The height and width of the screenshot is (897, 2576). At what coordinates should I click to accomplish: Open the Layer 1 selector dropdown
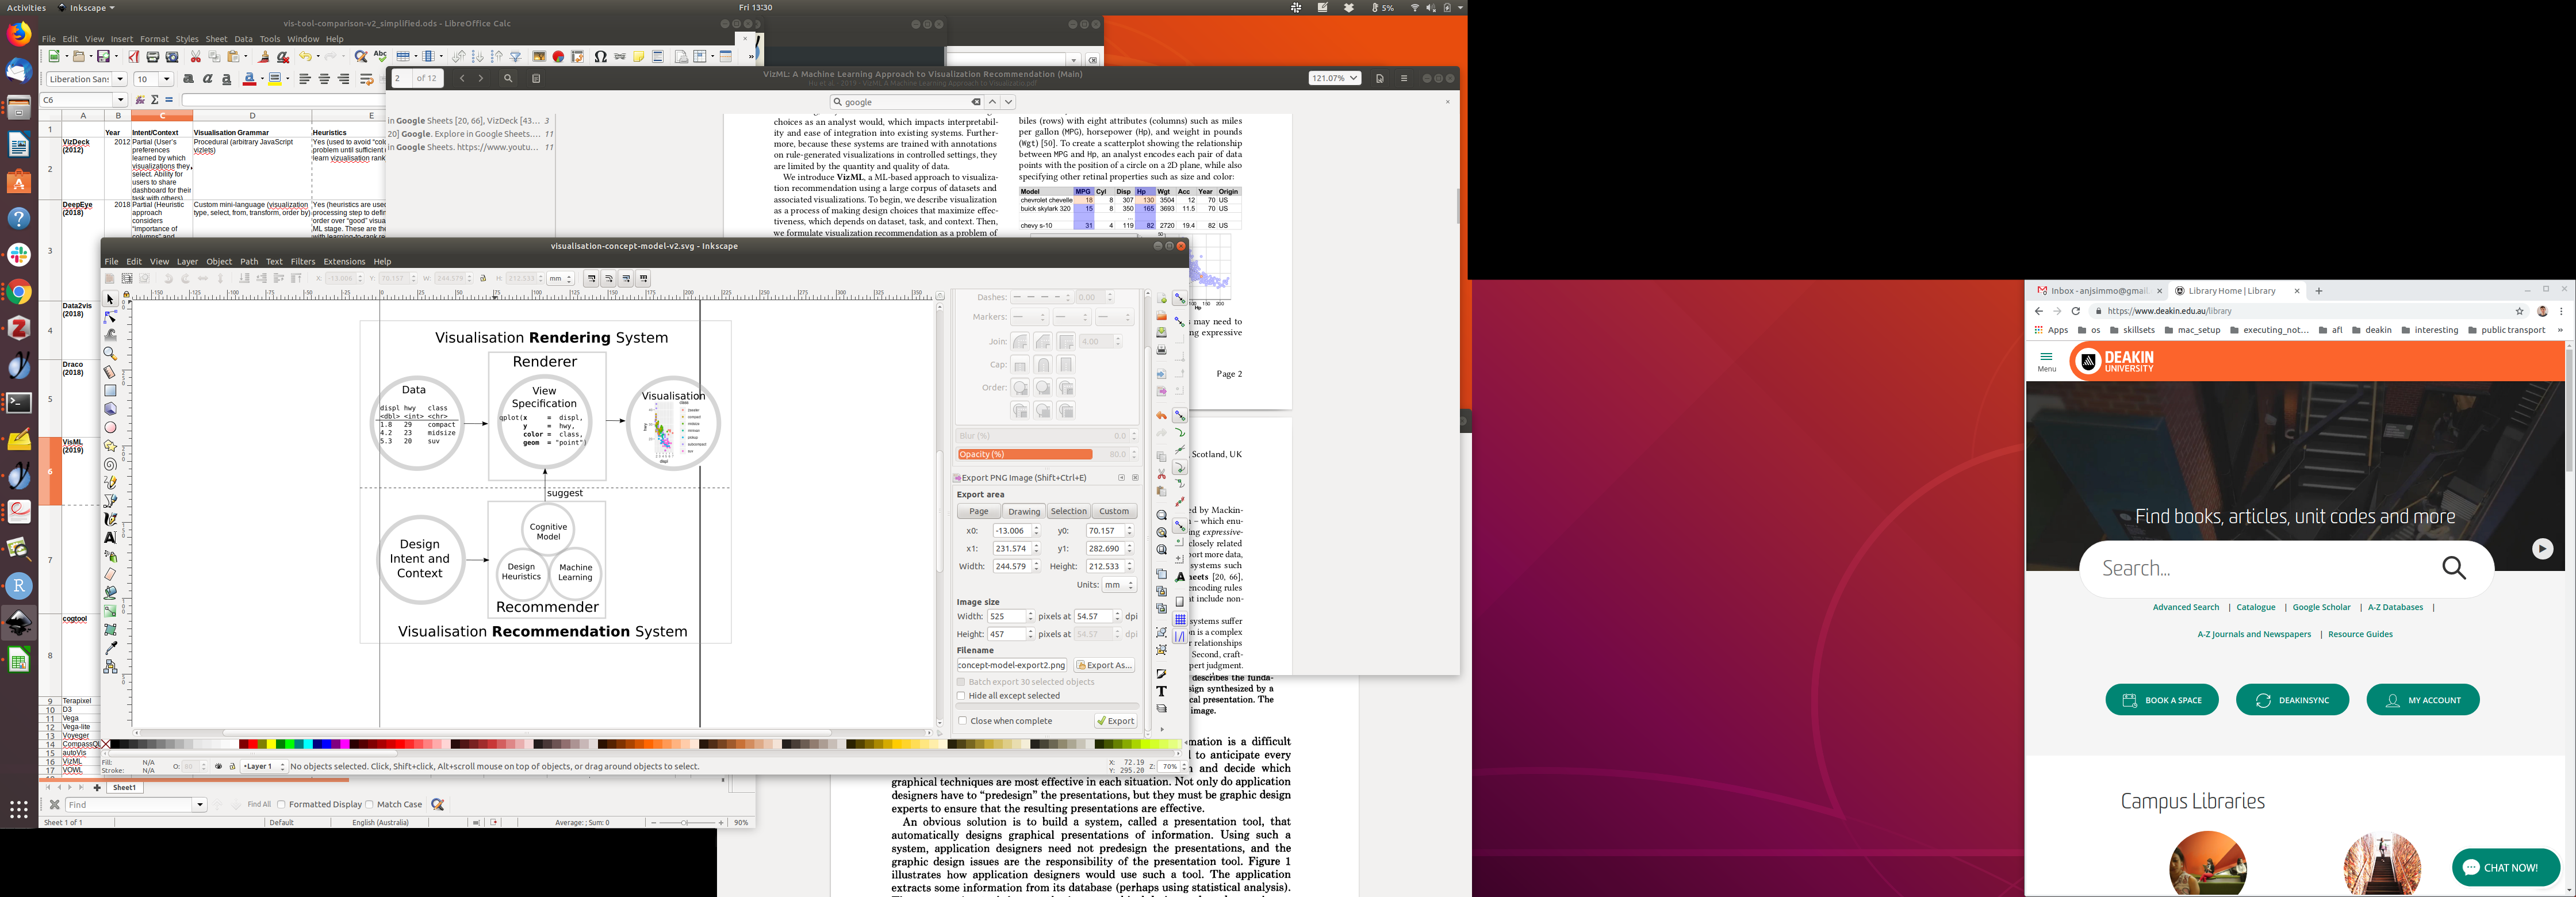click(265, 767)
